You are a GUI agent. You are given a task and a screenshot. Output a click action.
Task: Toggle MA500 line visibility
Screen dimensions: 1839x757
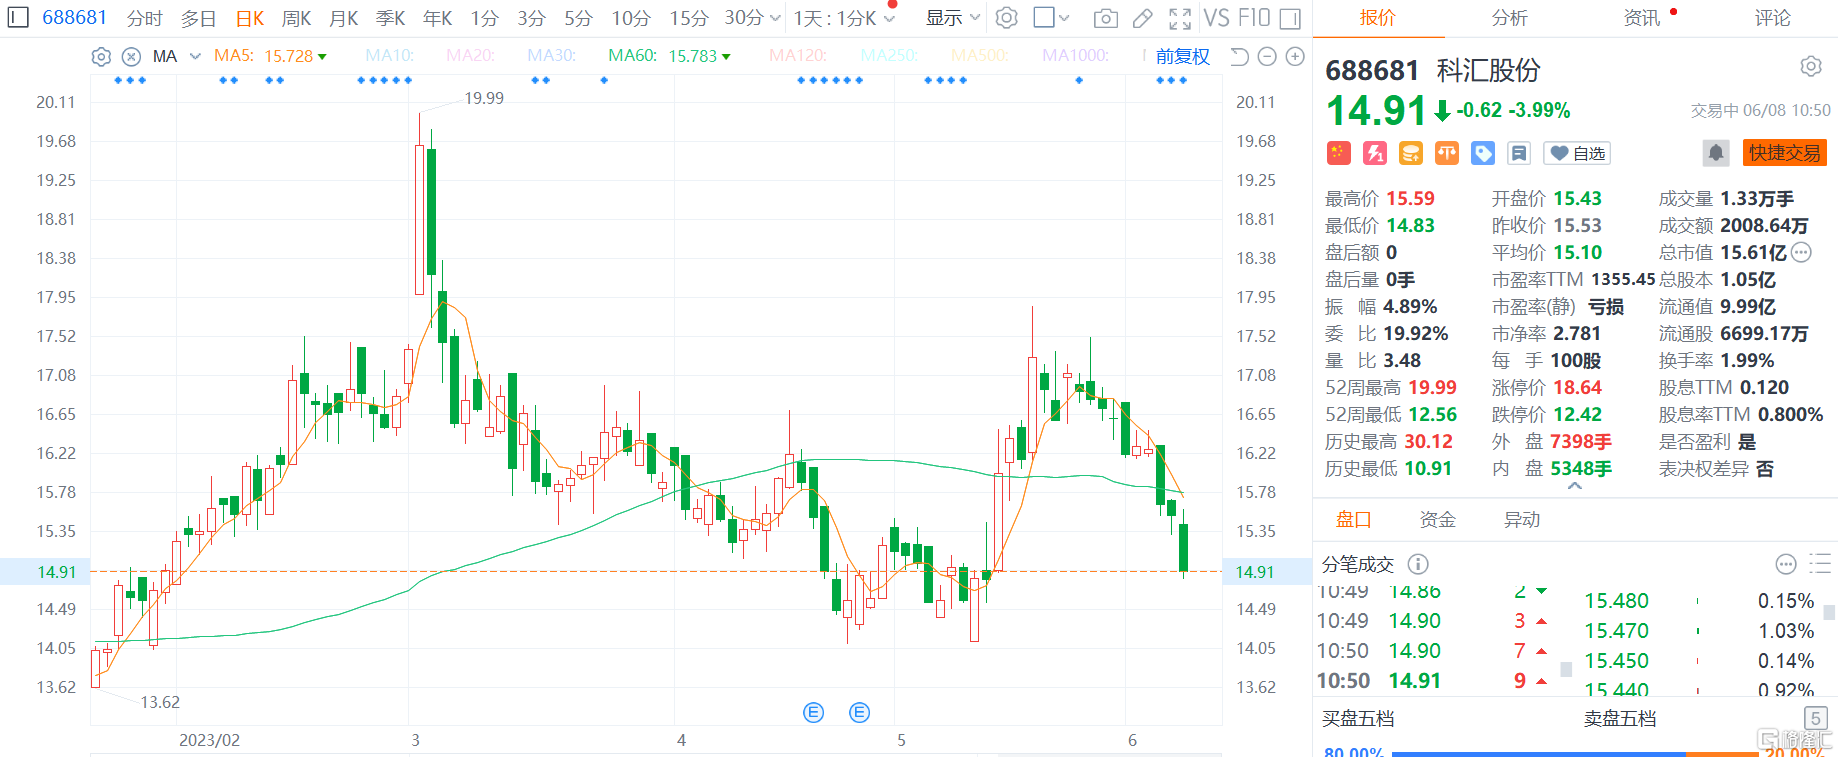tap(980, 56)
